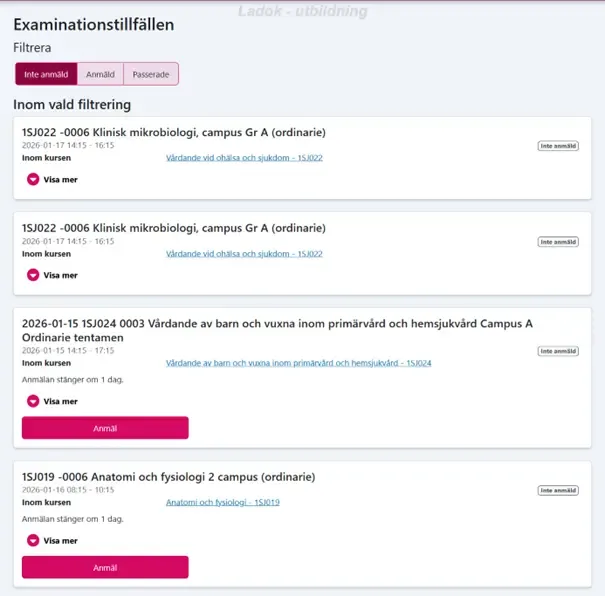Screen dimensions: 605x596
Task: Open 'Vårdande av barn och vuxna' 1SJ024 link
Action: click(x=298, y=363)
